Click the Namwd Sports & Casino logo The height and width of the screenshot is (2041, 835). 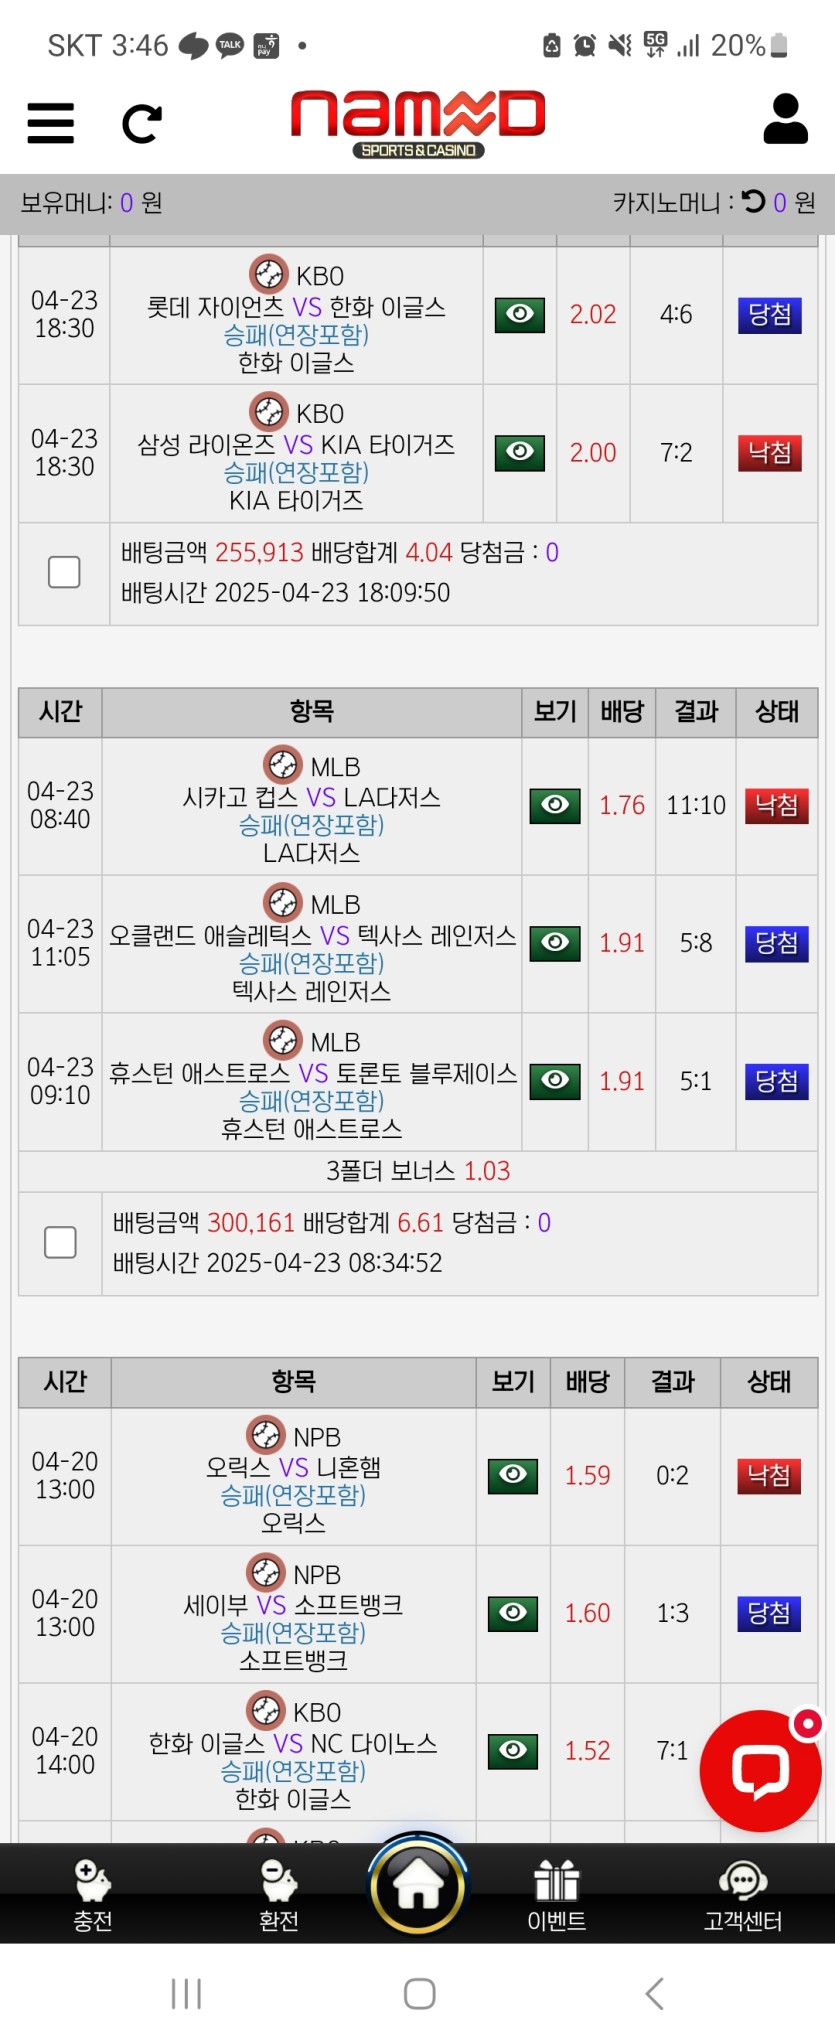418,123
